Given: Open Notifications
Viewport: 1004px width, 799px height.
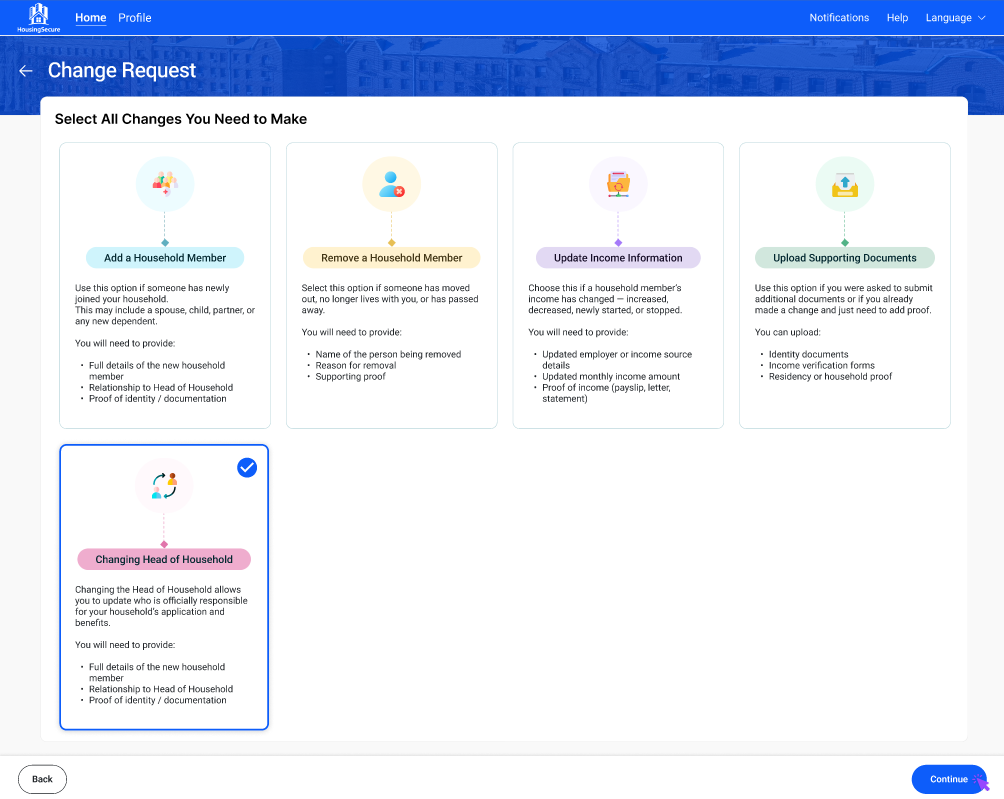Looking at the screenshot, I should (x=839, y=18).
